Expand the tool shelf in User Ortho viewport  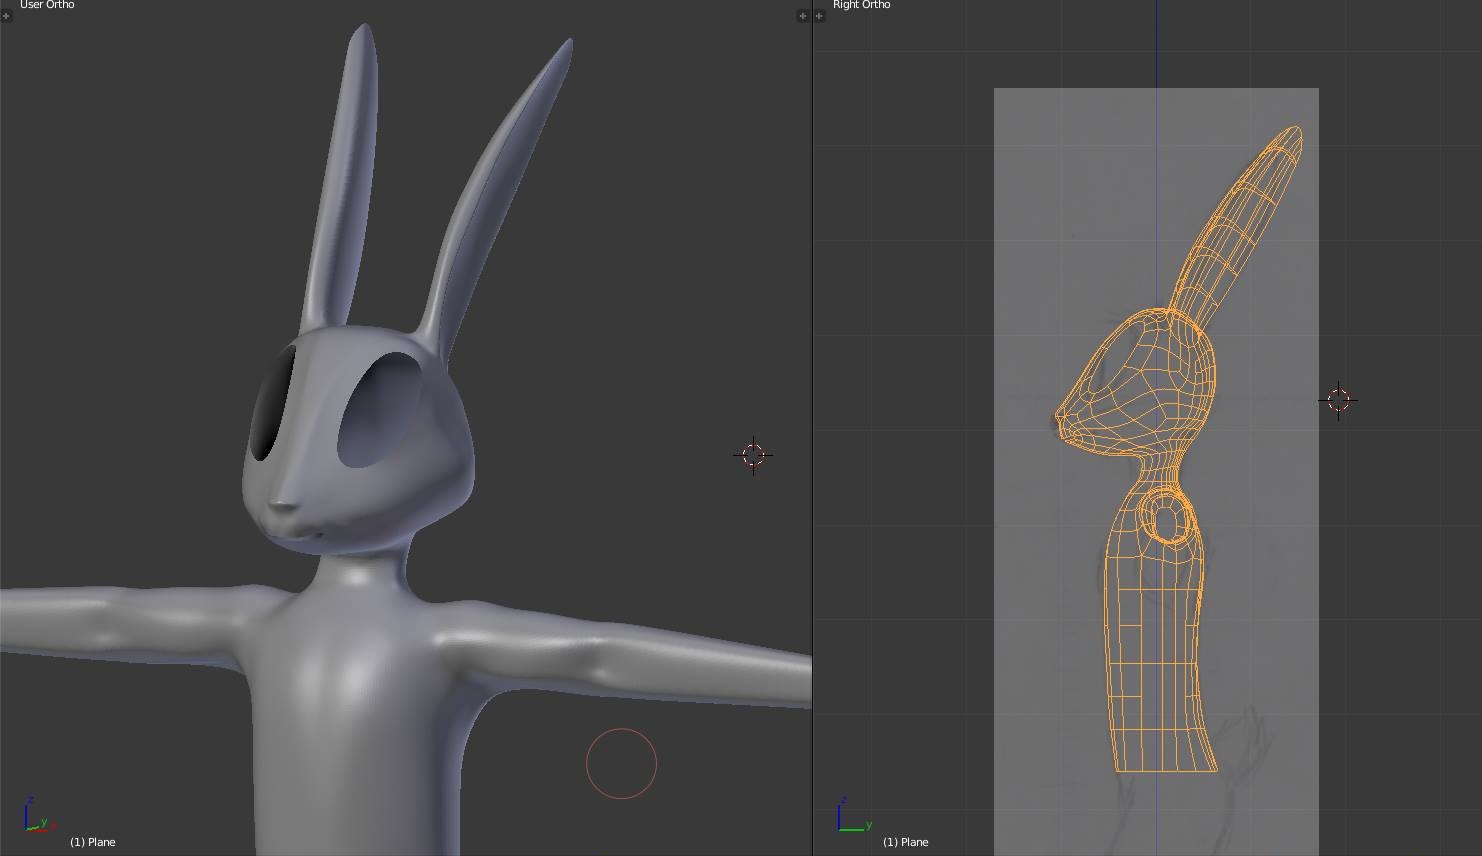[6, 16]
